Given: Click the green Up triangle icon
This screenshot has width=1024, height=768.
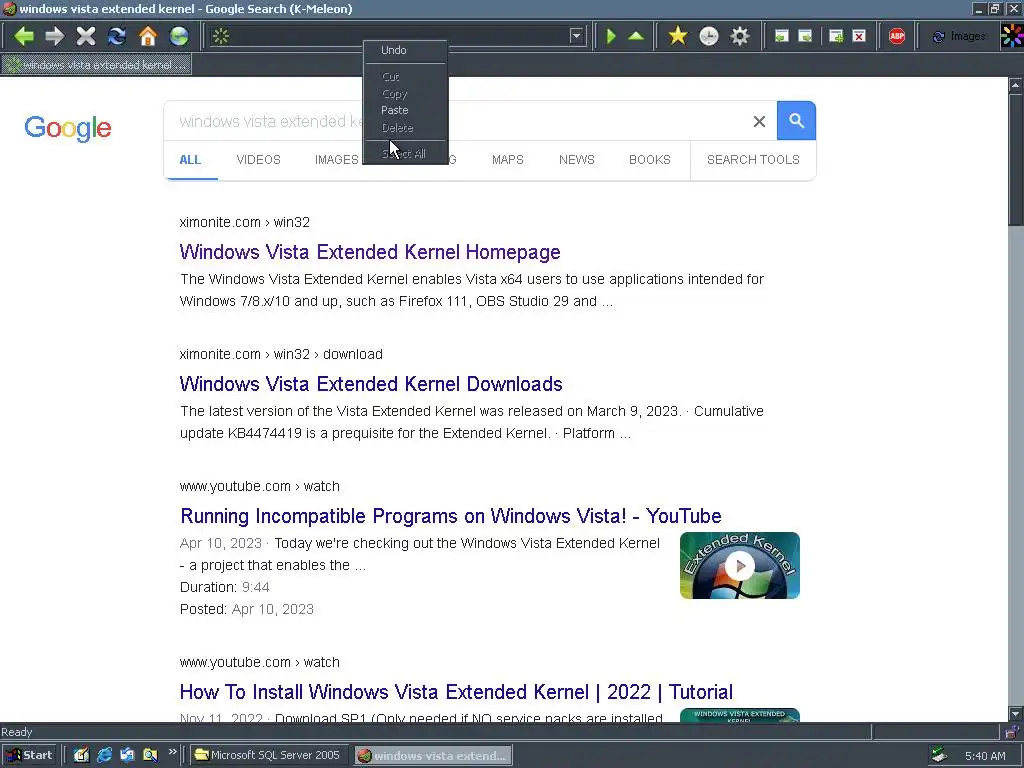Looking at the screenshot, I should (635, 36).
